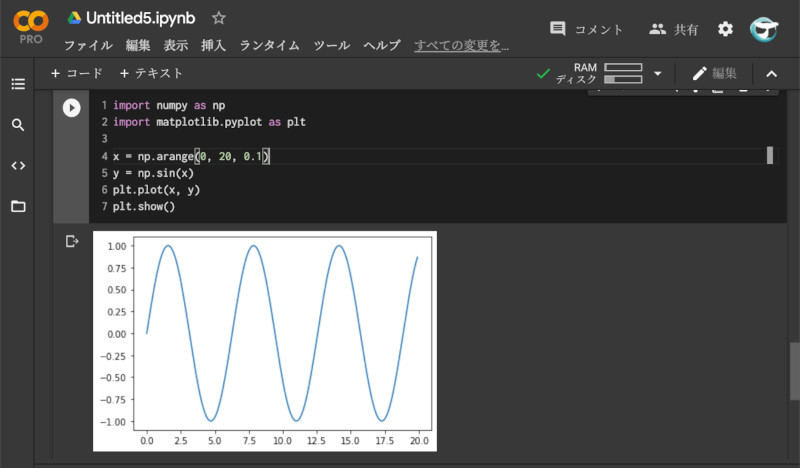800x468 pixels.
Task: Open the code snippets sidebar icon
Action: coord(18,165)
